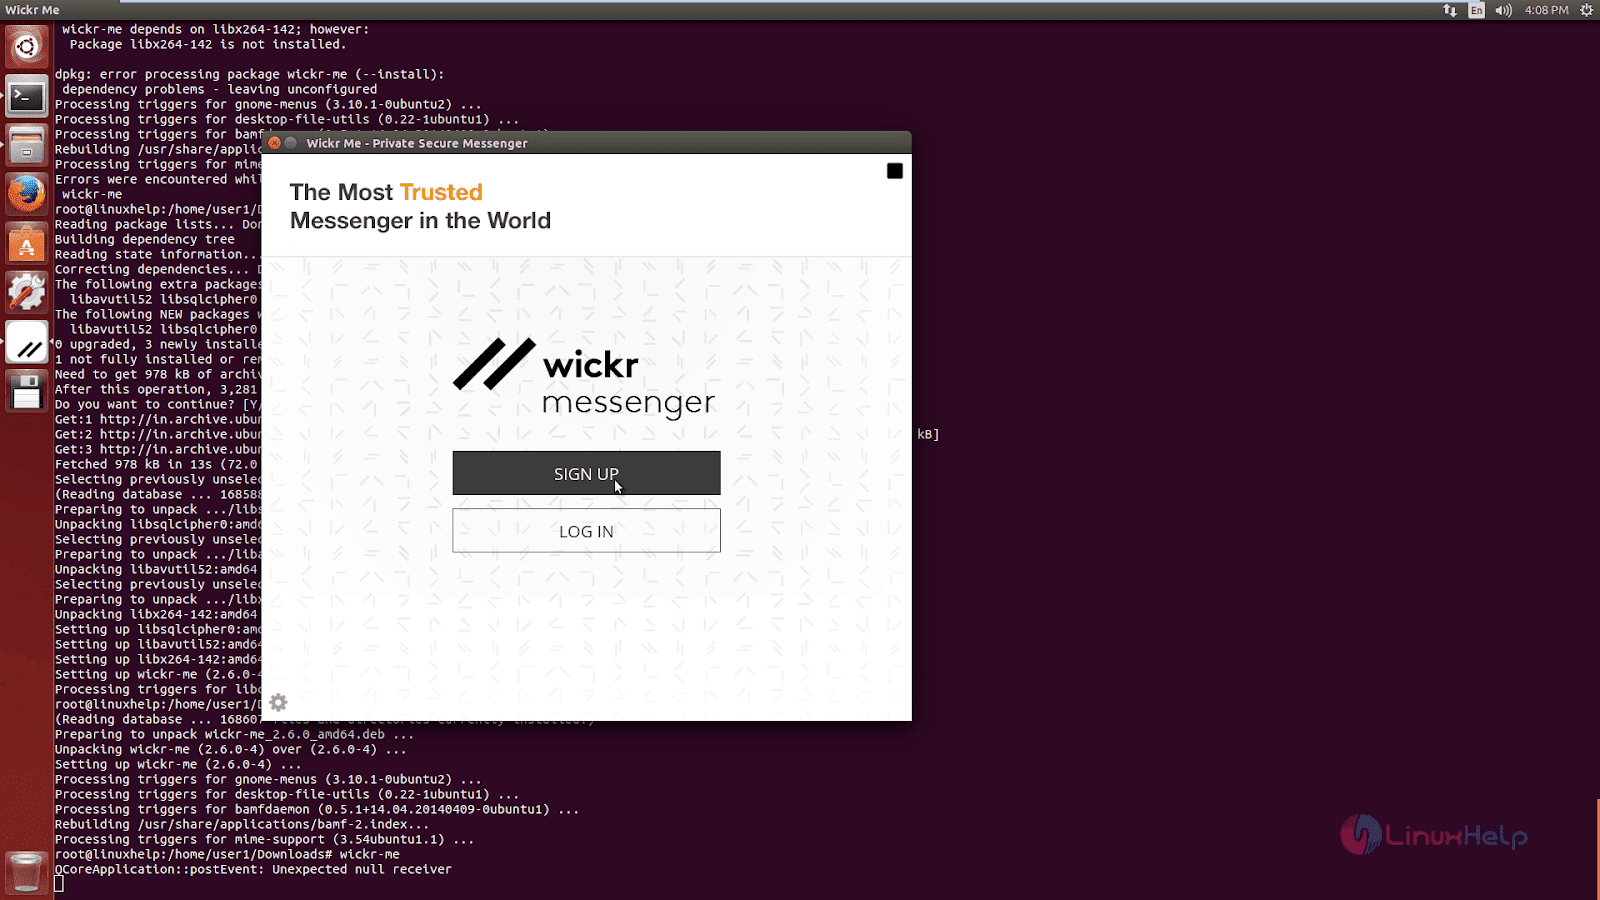The height and width of the screenshot is (900, 1600).
Task: Click the LOG IN button
Action: pos(586,531)
